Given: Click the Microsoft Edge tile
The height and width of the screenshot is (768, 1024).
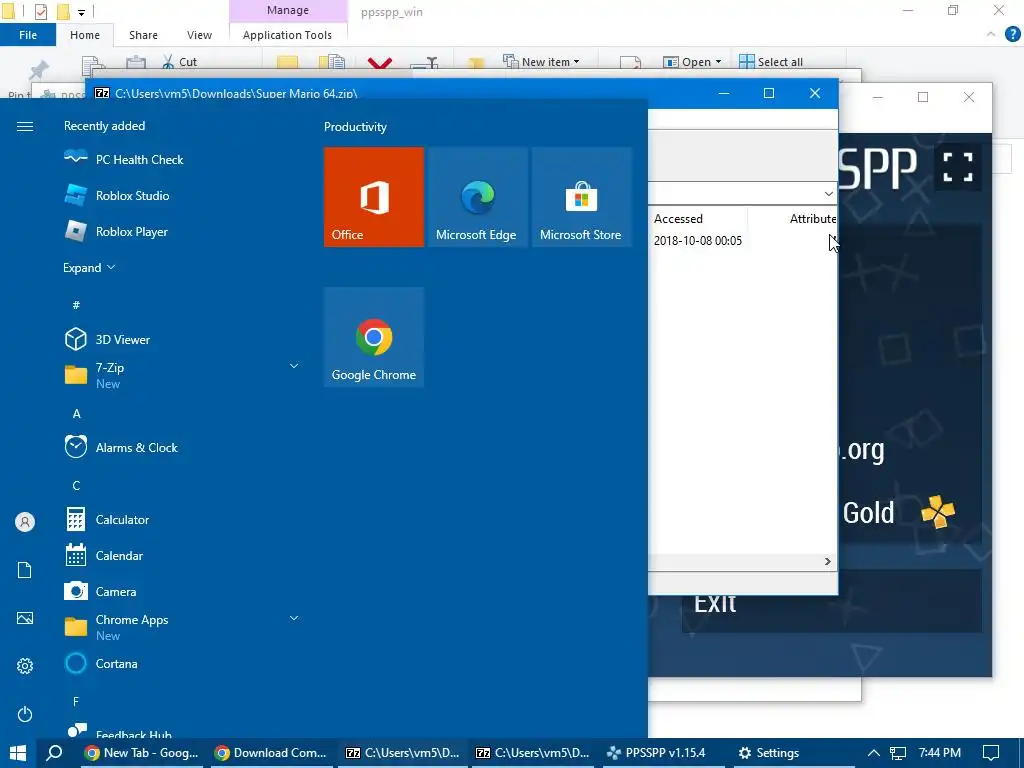Looking at the screenshot, I should coord(477,197).
